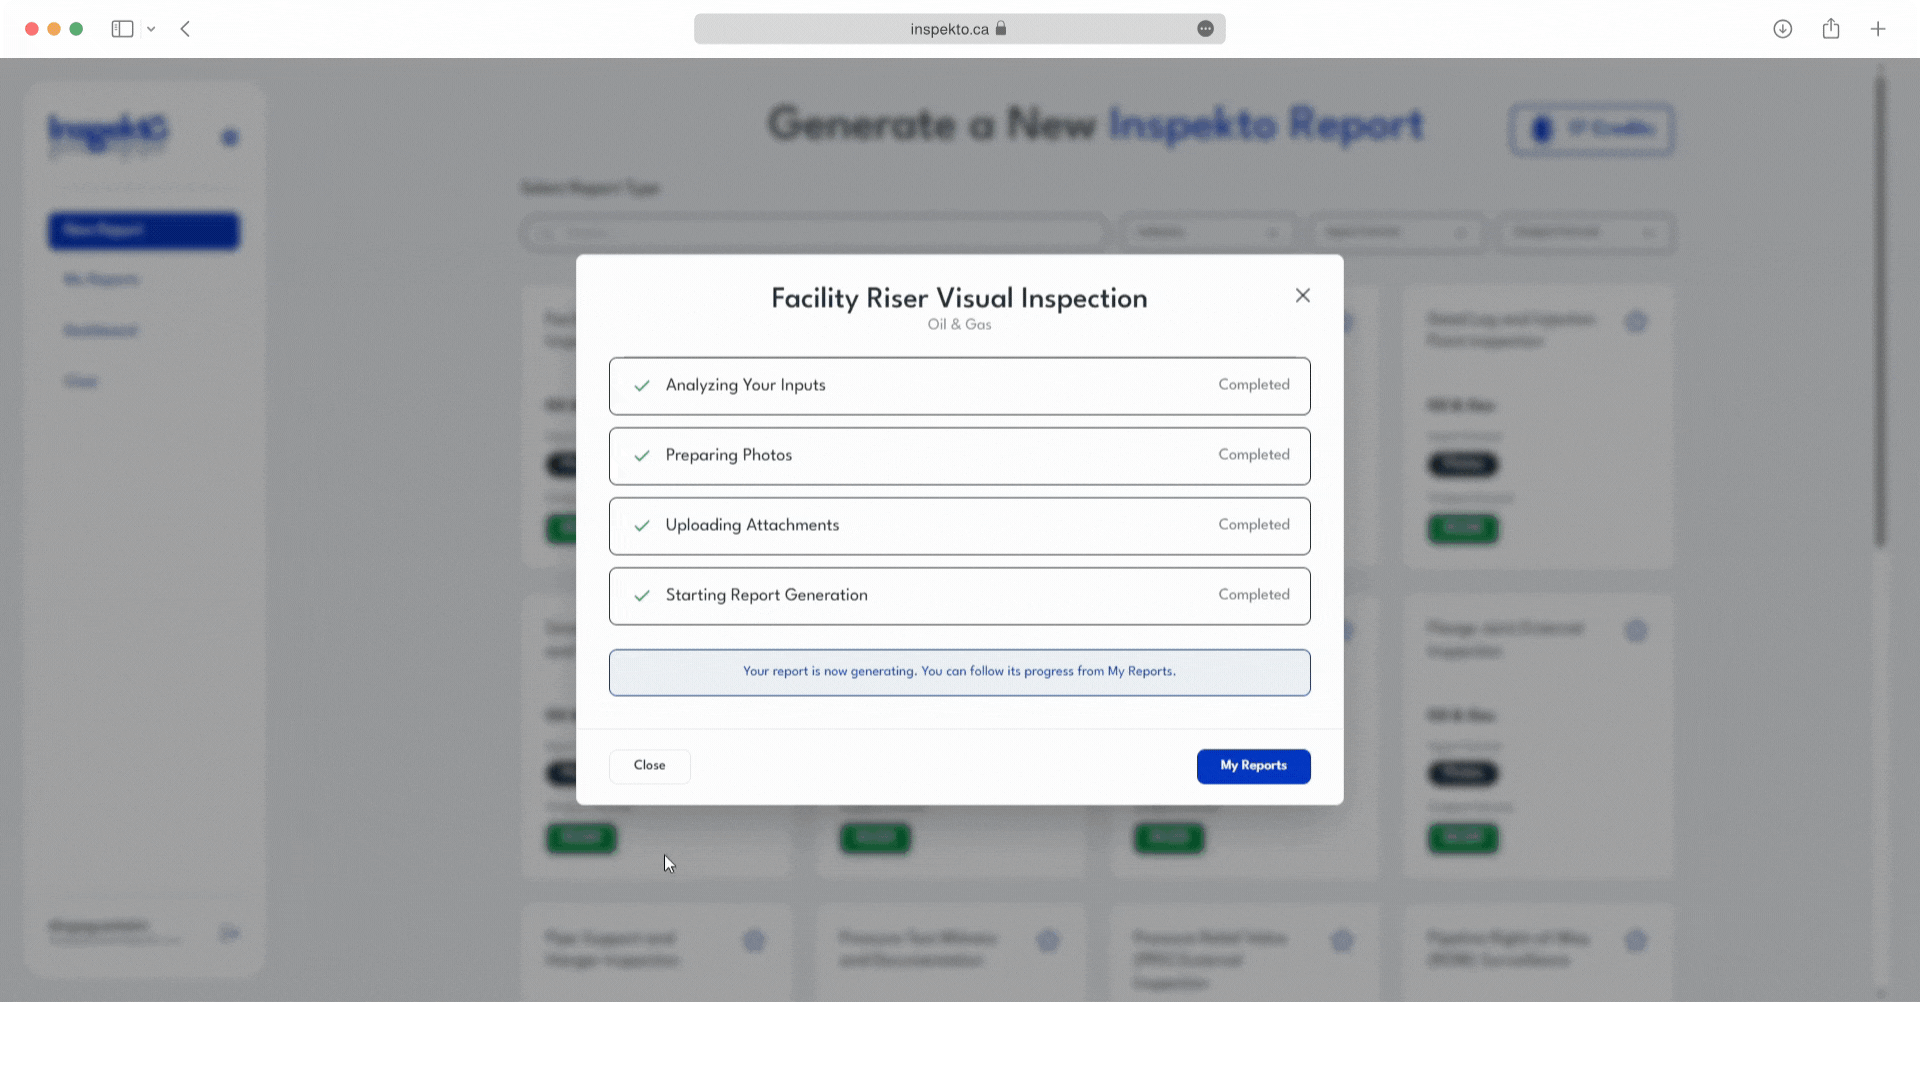1920x1080 pixels.
Task: Select the highlighted New Report sidebar item
Action: pyautogui.click(x=144, y=231)
